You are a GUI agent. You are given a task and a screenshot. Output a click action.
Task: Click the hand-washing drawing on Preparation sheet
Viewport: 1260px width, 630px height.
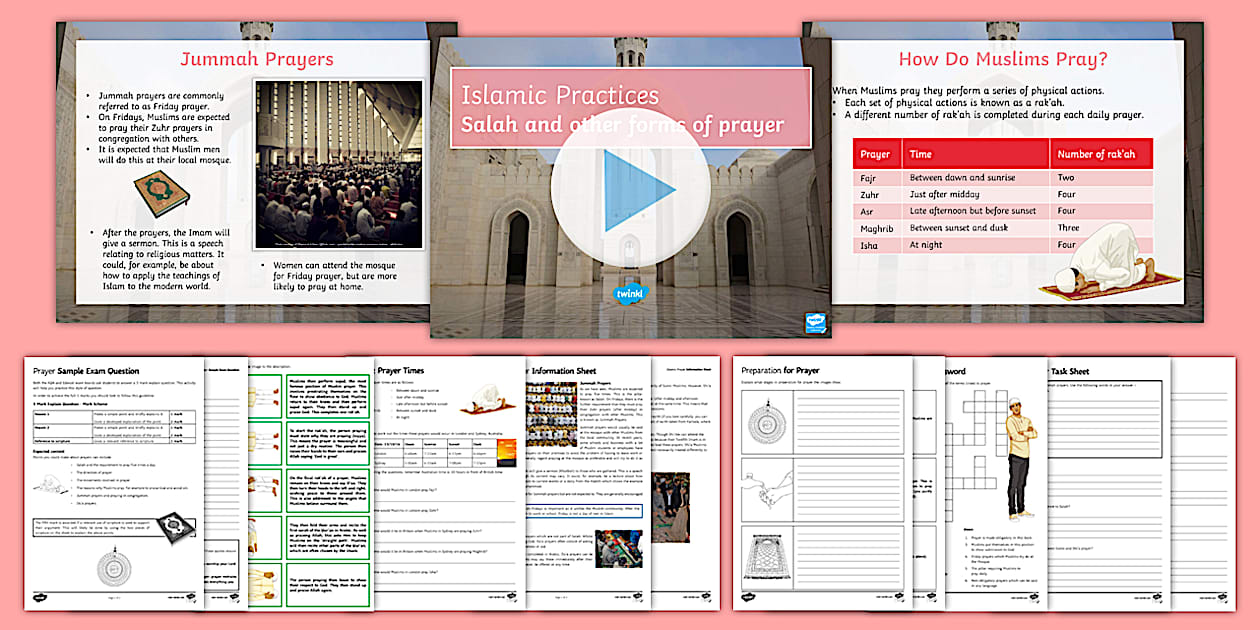click(x=768, y=493)
